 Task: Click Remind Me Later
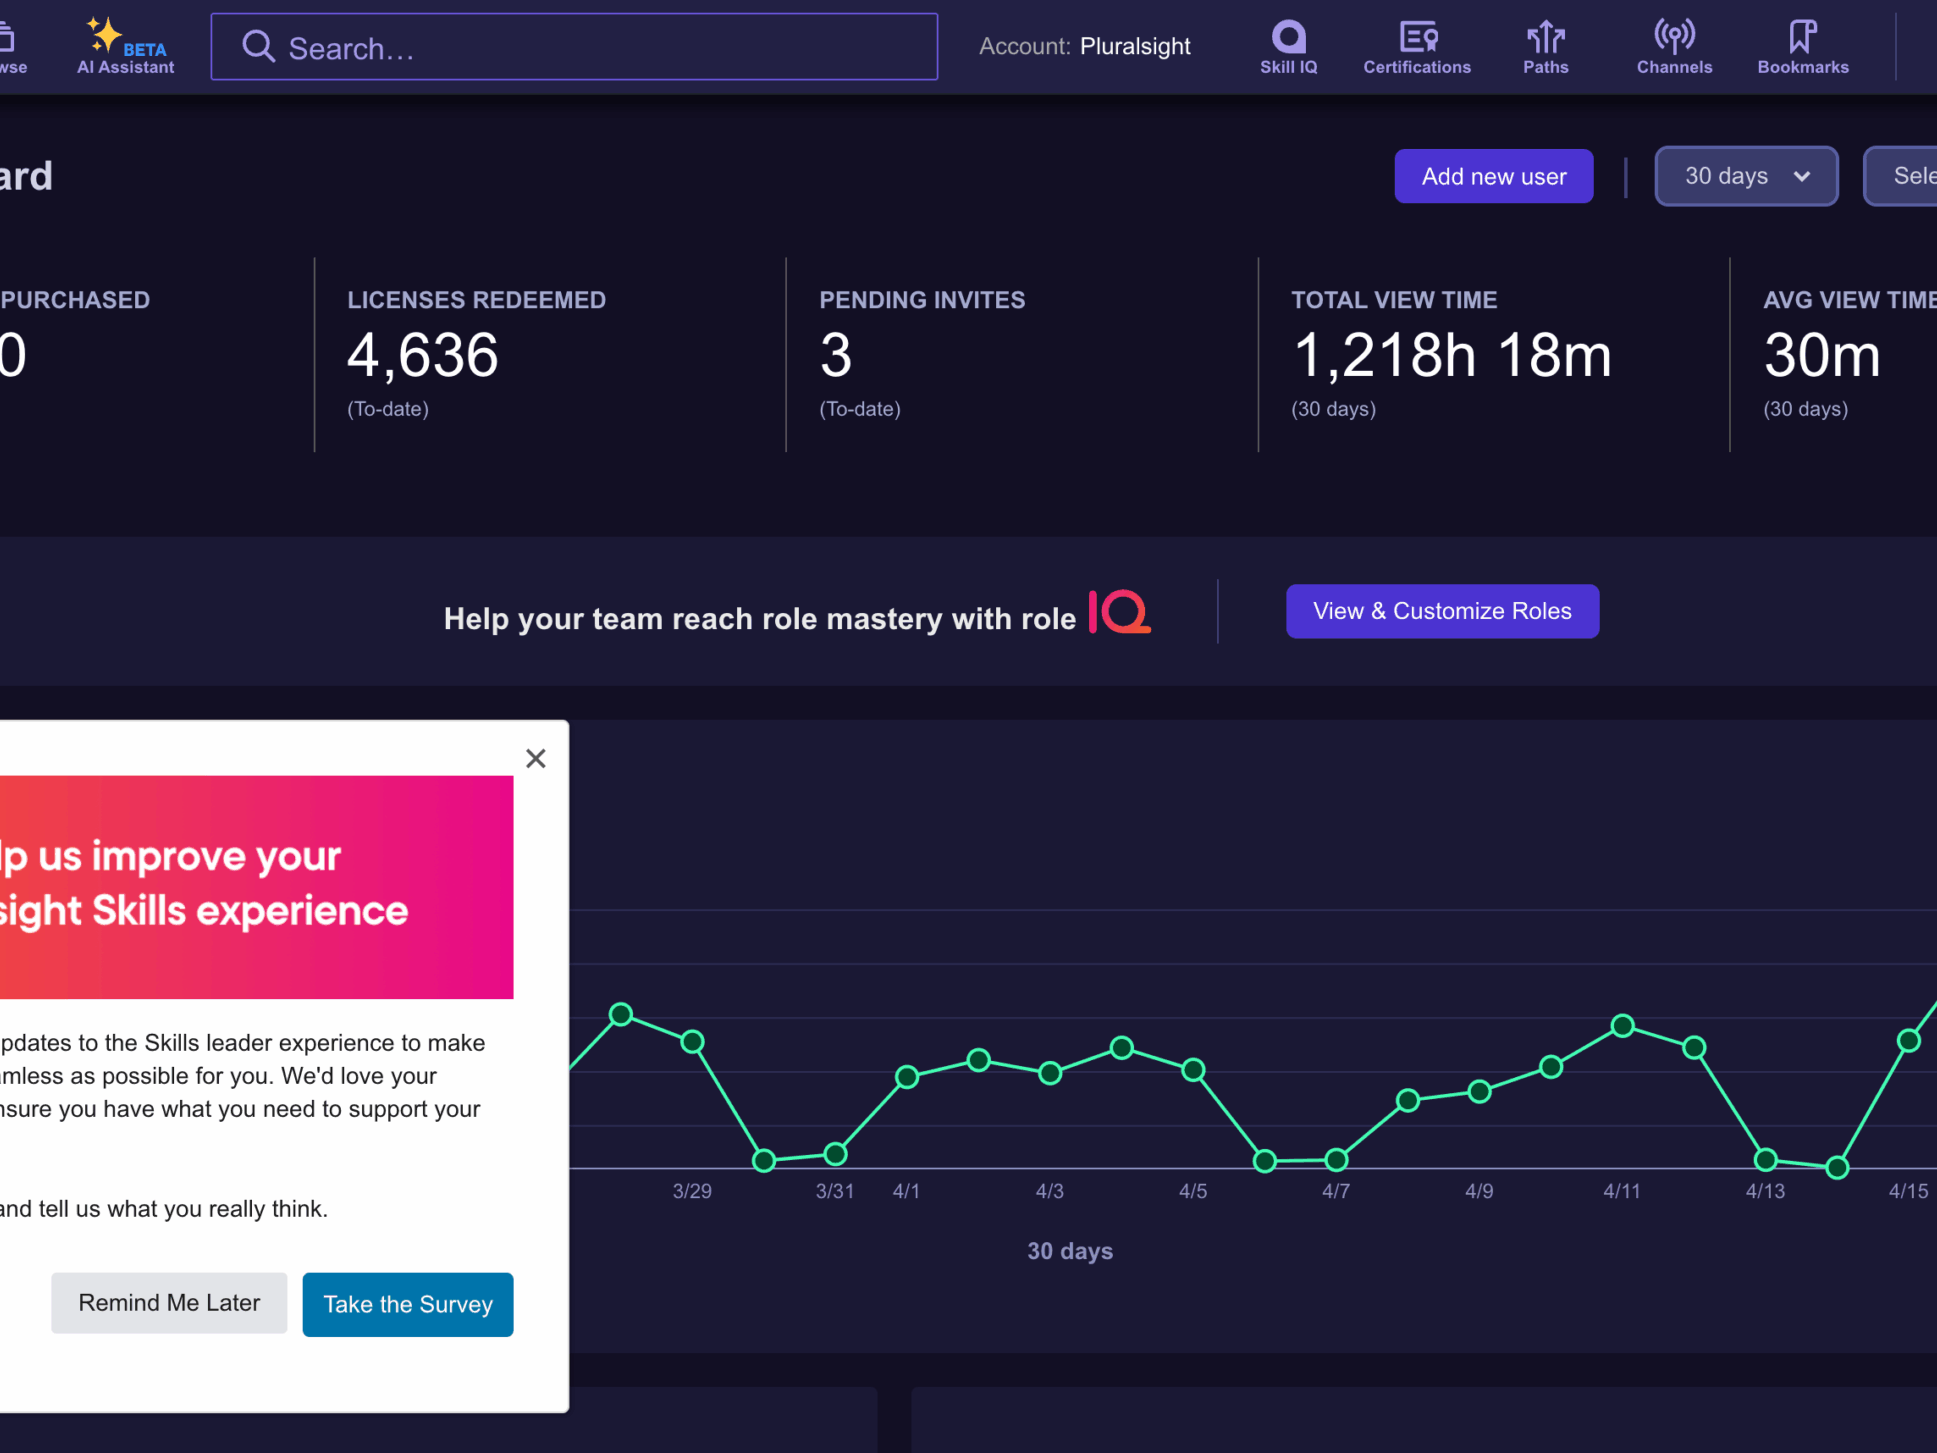coord(169,1303)
